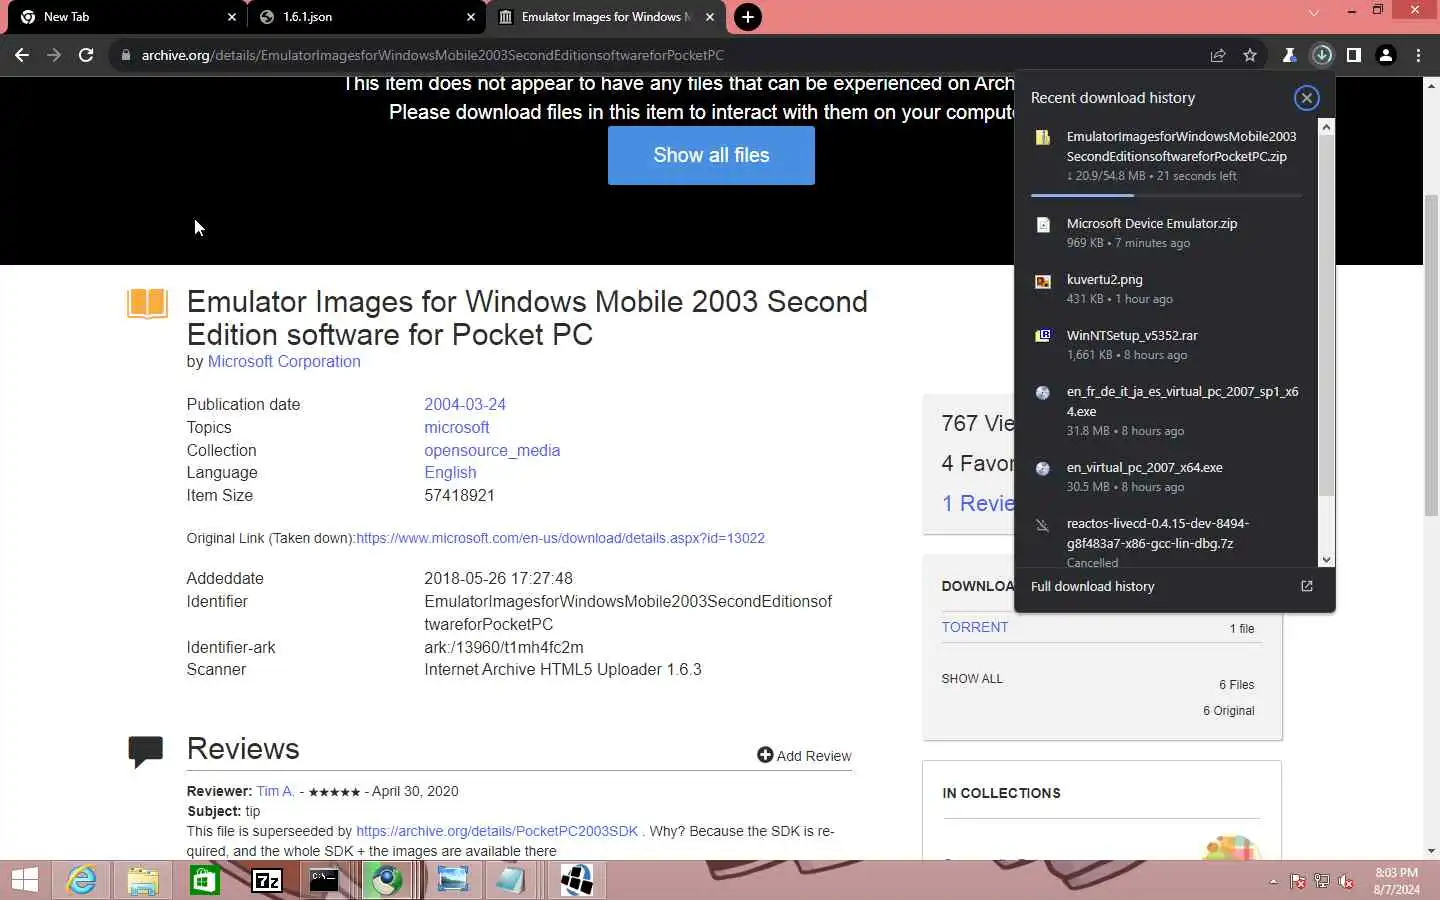Open en_virtual_pc_2007_x64.exe download entry

[1144, 468]
